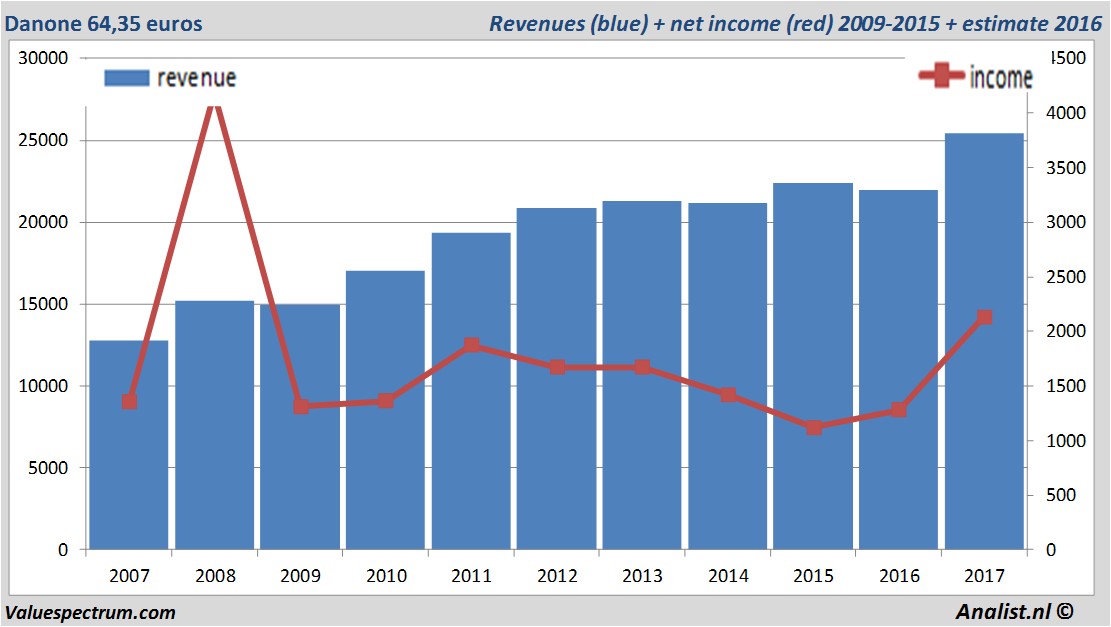The image size is (1111, 627).
Task: Select the 2007 revenue bar
Action: click(129, 445)
